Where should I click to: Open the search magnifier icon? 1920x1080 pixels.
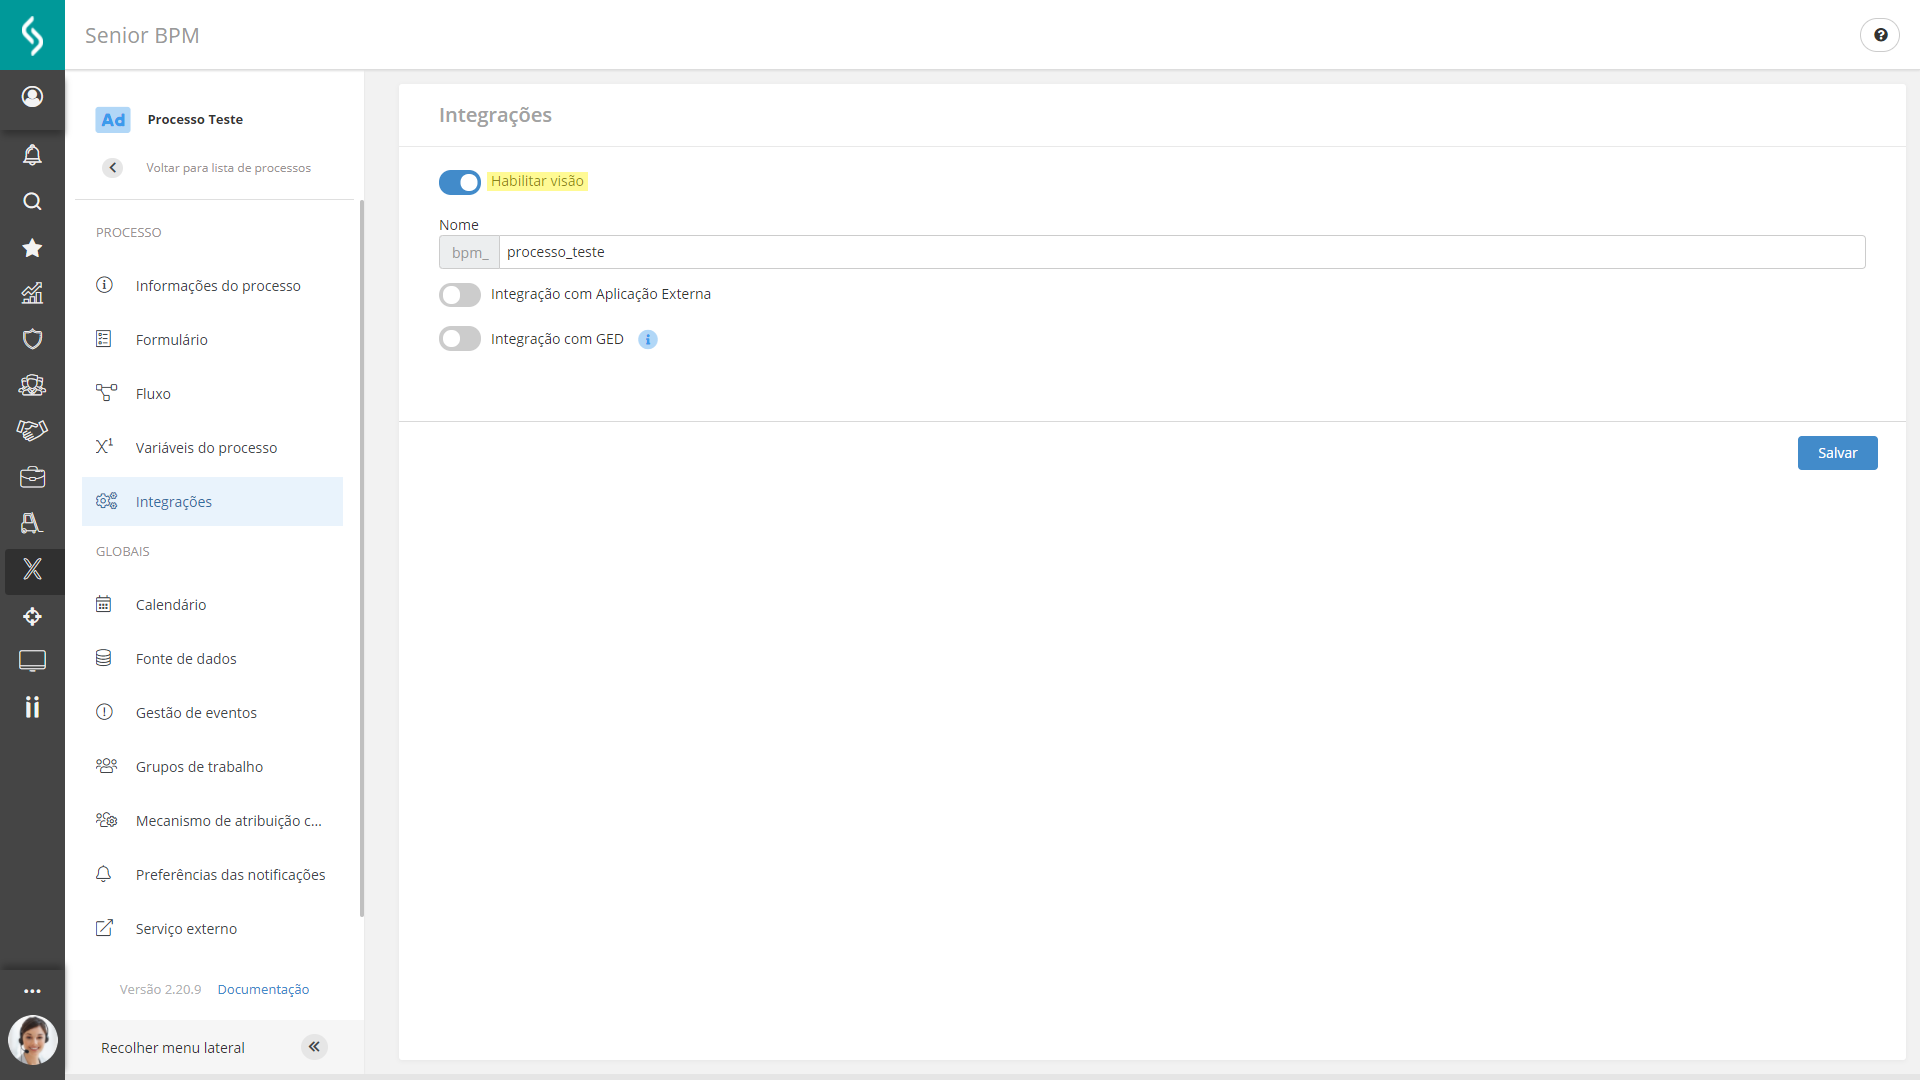click(32, 201)
